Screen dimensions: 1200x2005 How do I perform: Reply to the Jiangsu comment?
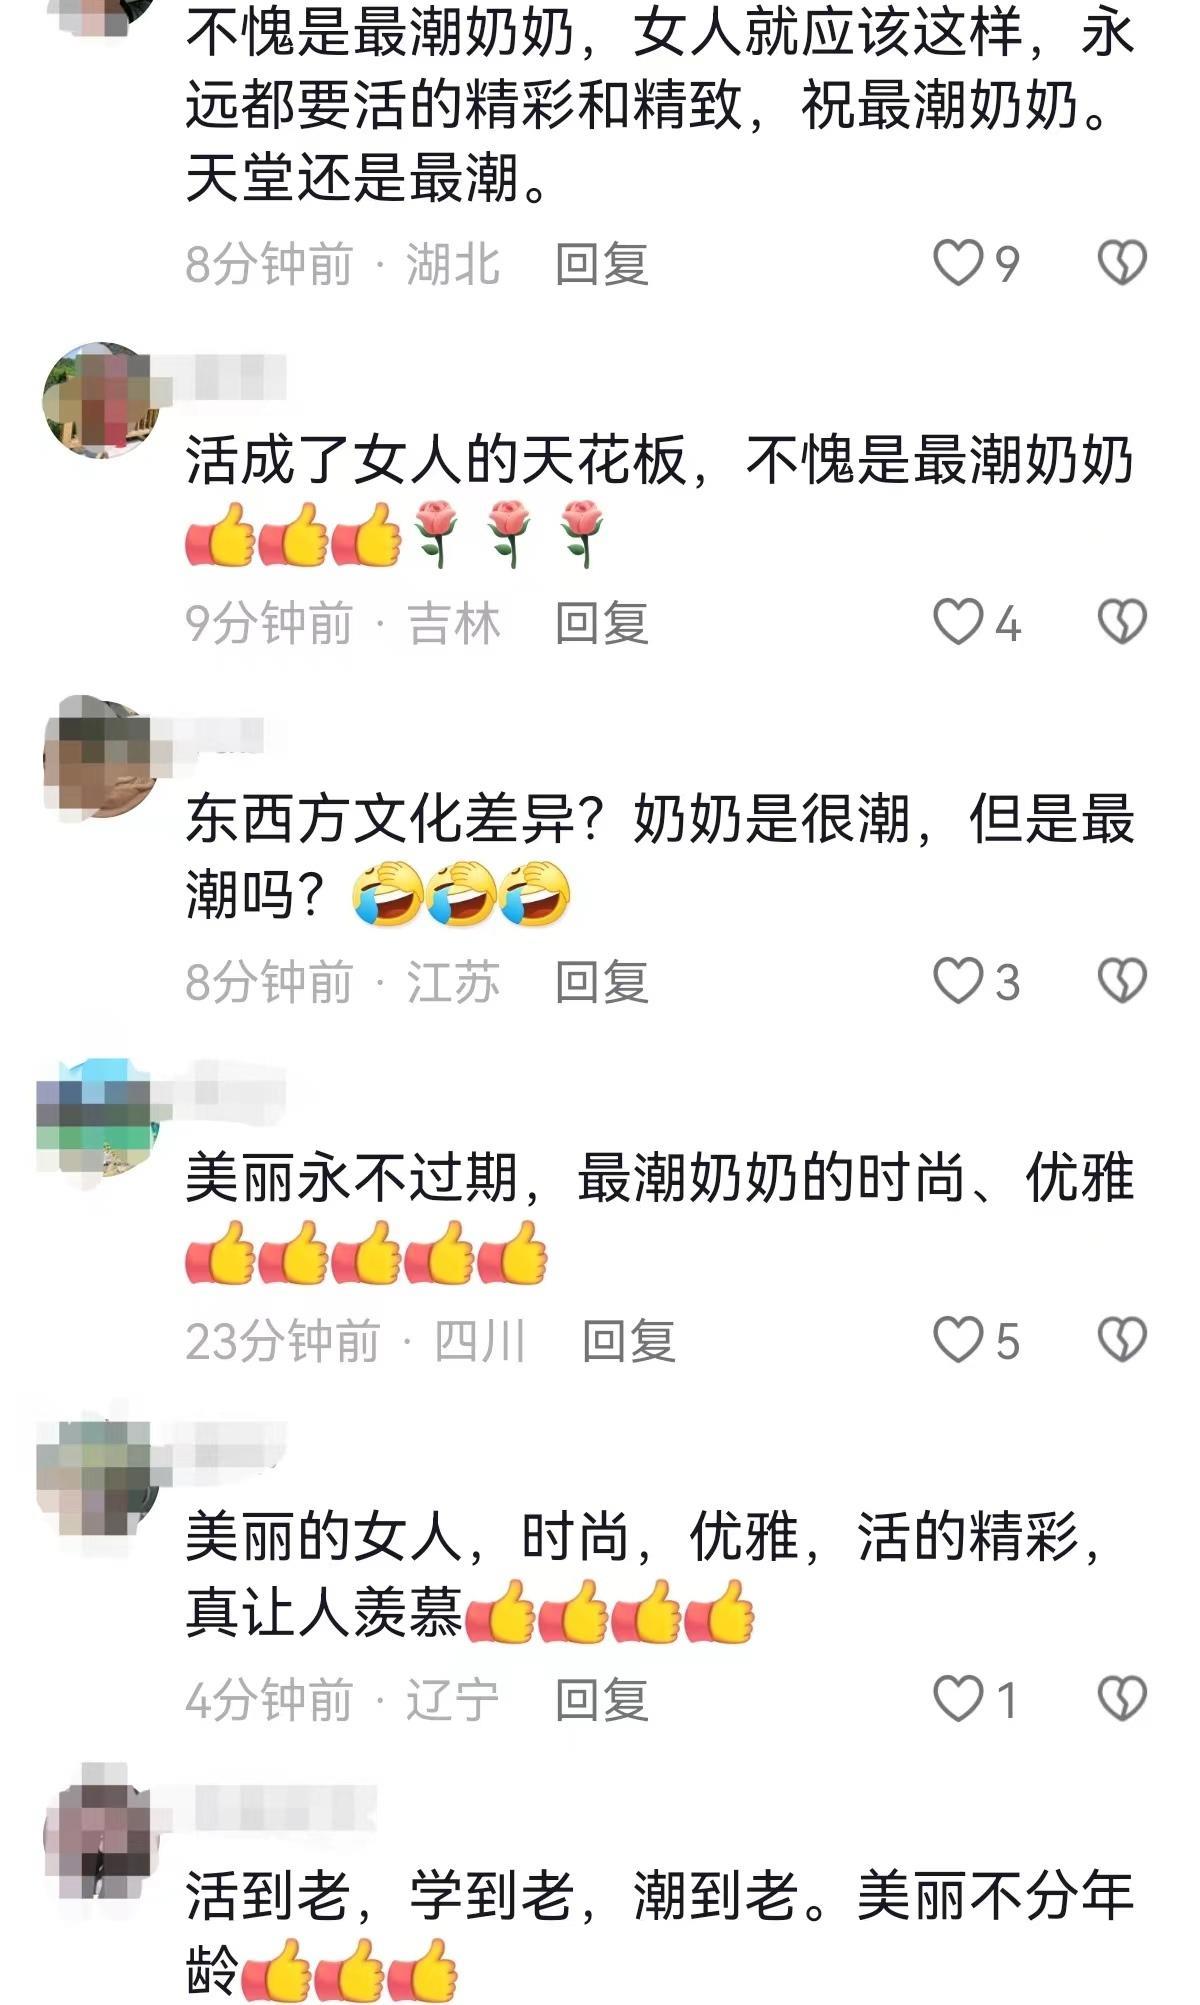pyautogui.click(x=602, y=982)
